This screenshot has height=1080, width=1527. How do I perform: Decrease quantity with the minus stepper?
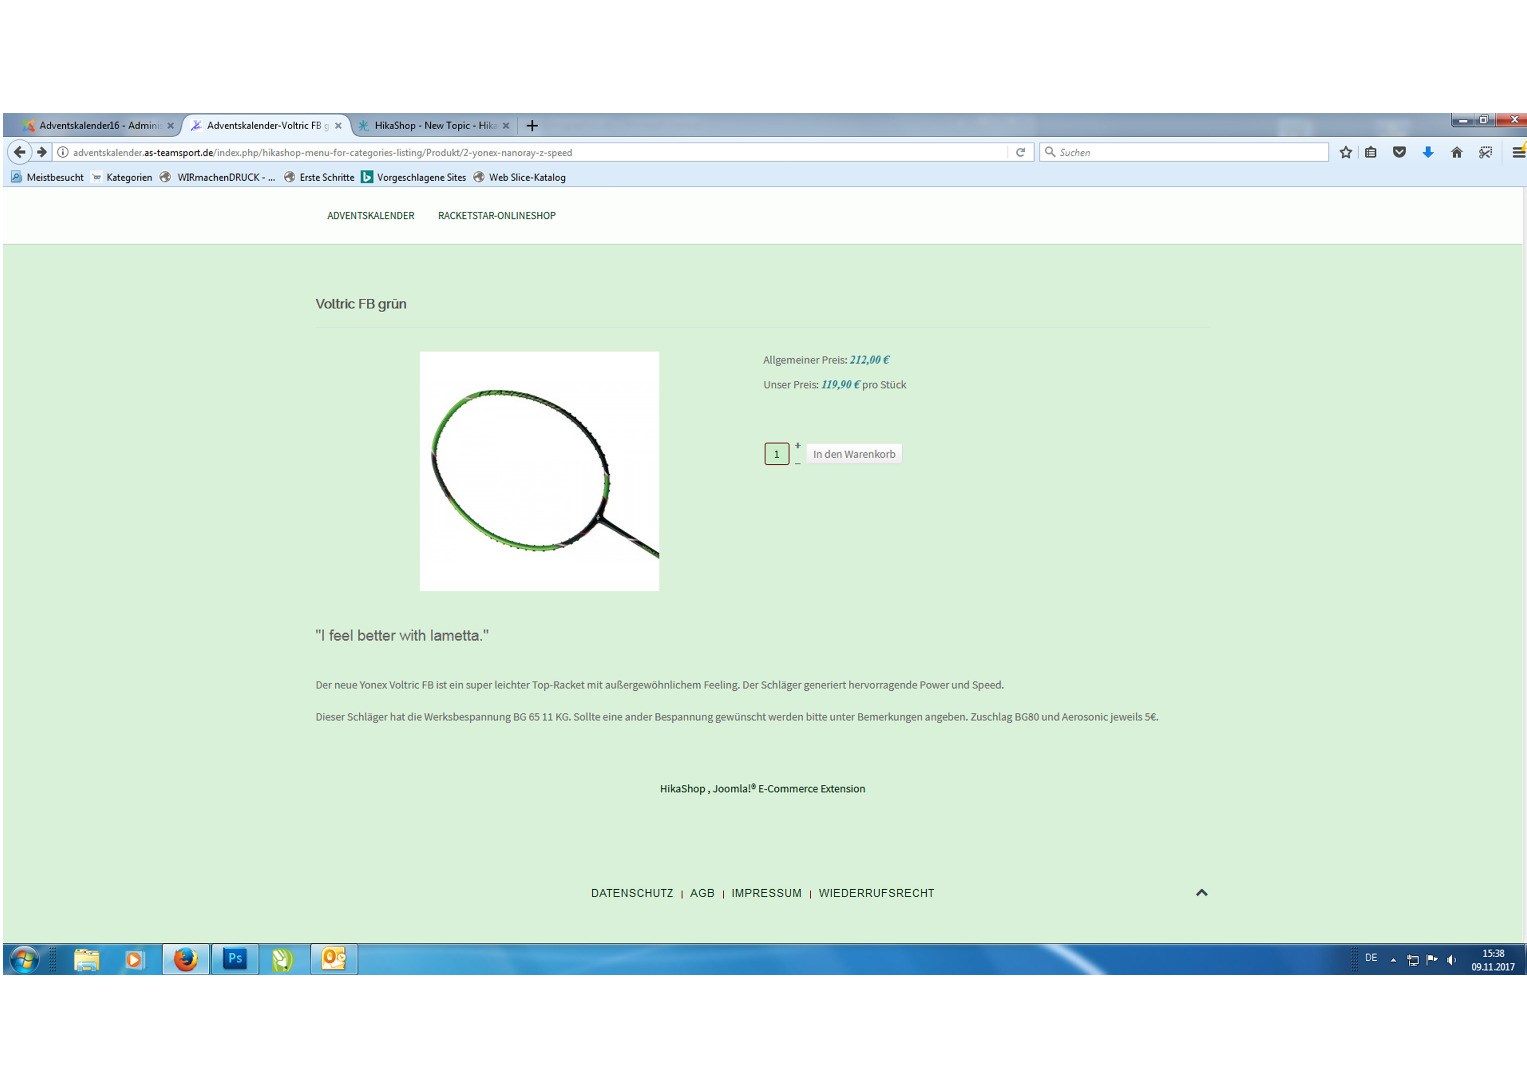point(798,462)
